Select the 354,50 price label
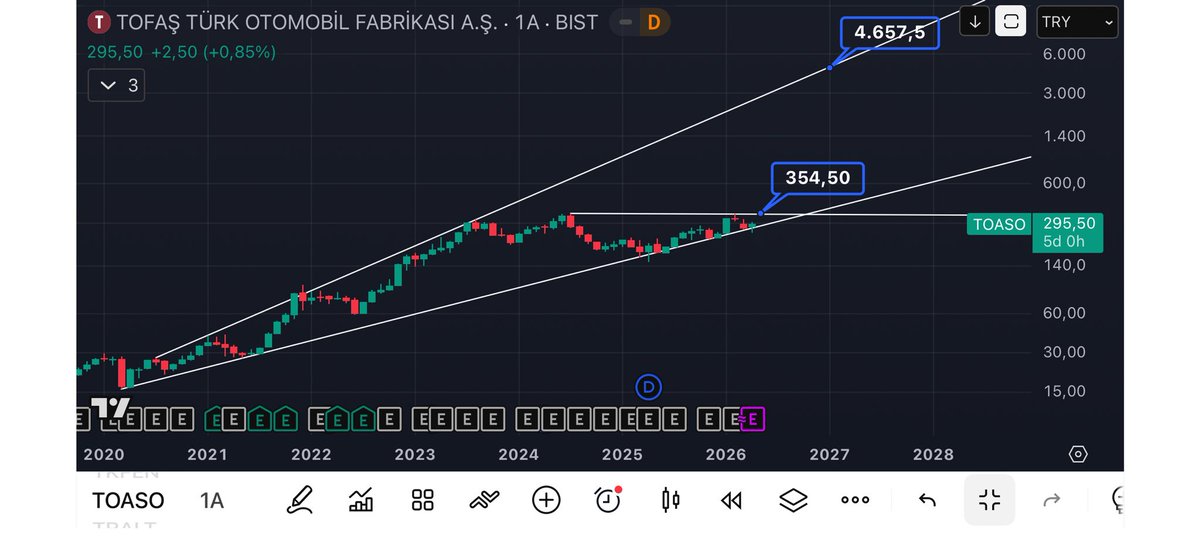This screenshot has width=1200, height=554. 817,178
